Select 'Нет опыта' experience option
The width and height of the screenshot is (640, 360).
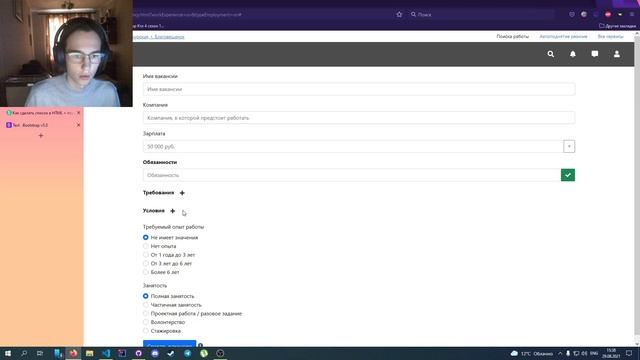[146, 246]
